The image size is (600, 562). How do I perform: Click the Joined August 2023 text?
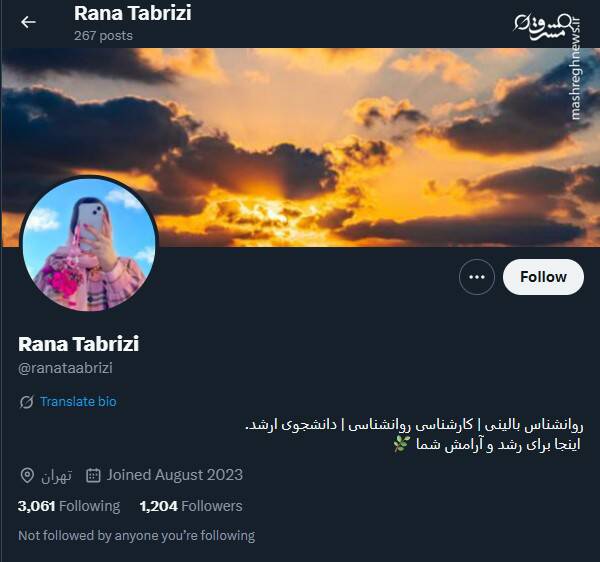(174, 475)
